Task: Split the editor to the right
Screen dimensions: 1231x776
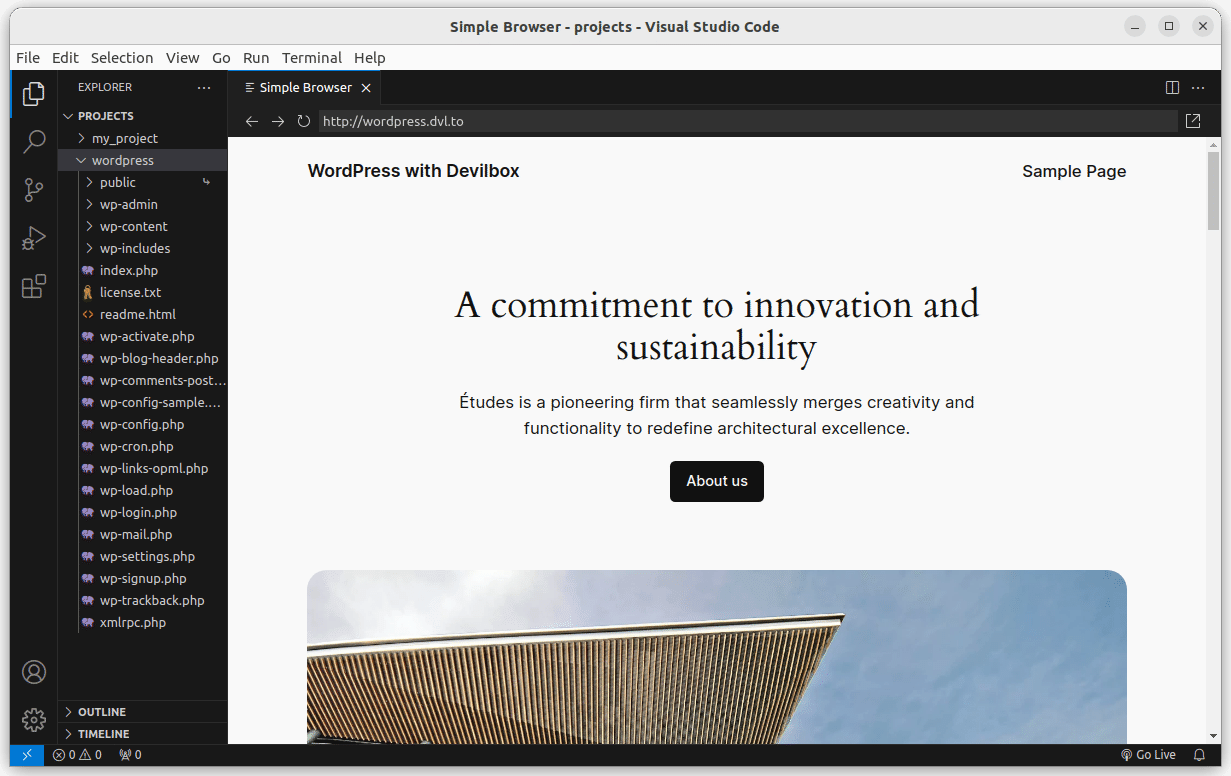Action: coord(1172,88)
